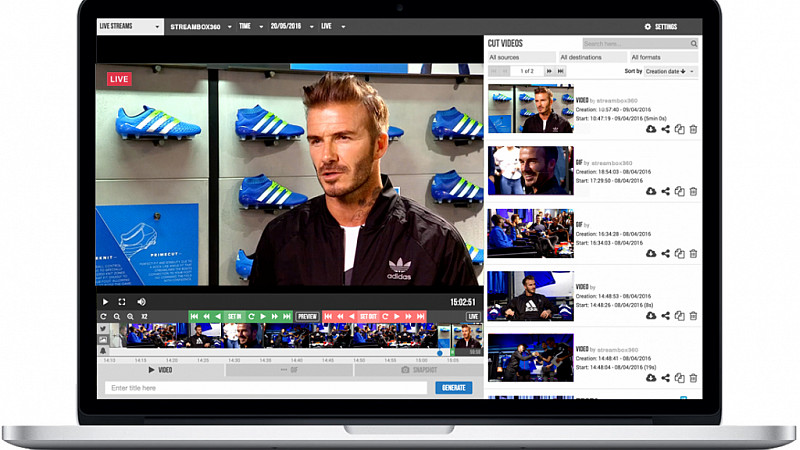This screenshot has width=800, height=450.
Task: Open the All destinations filter
Action: click(592, 57)
